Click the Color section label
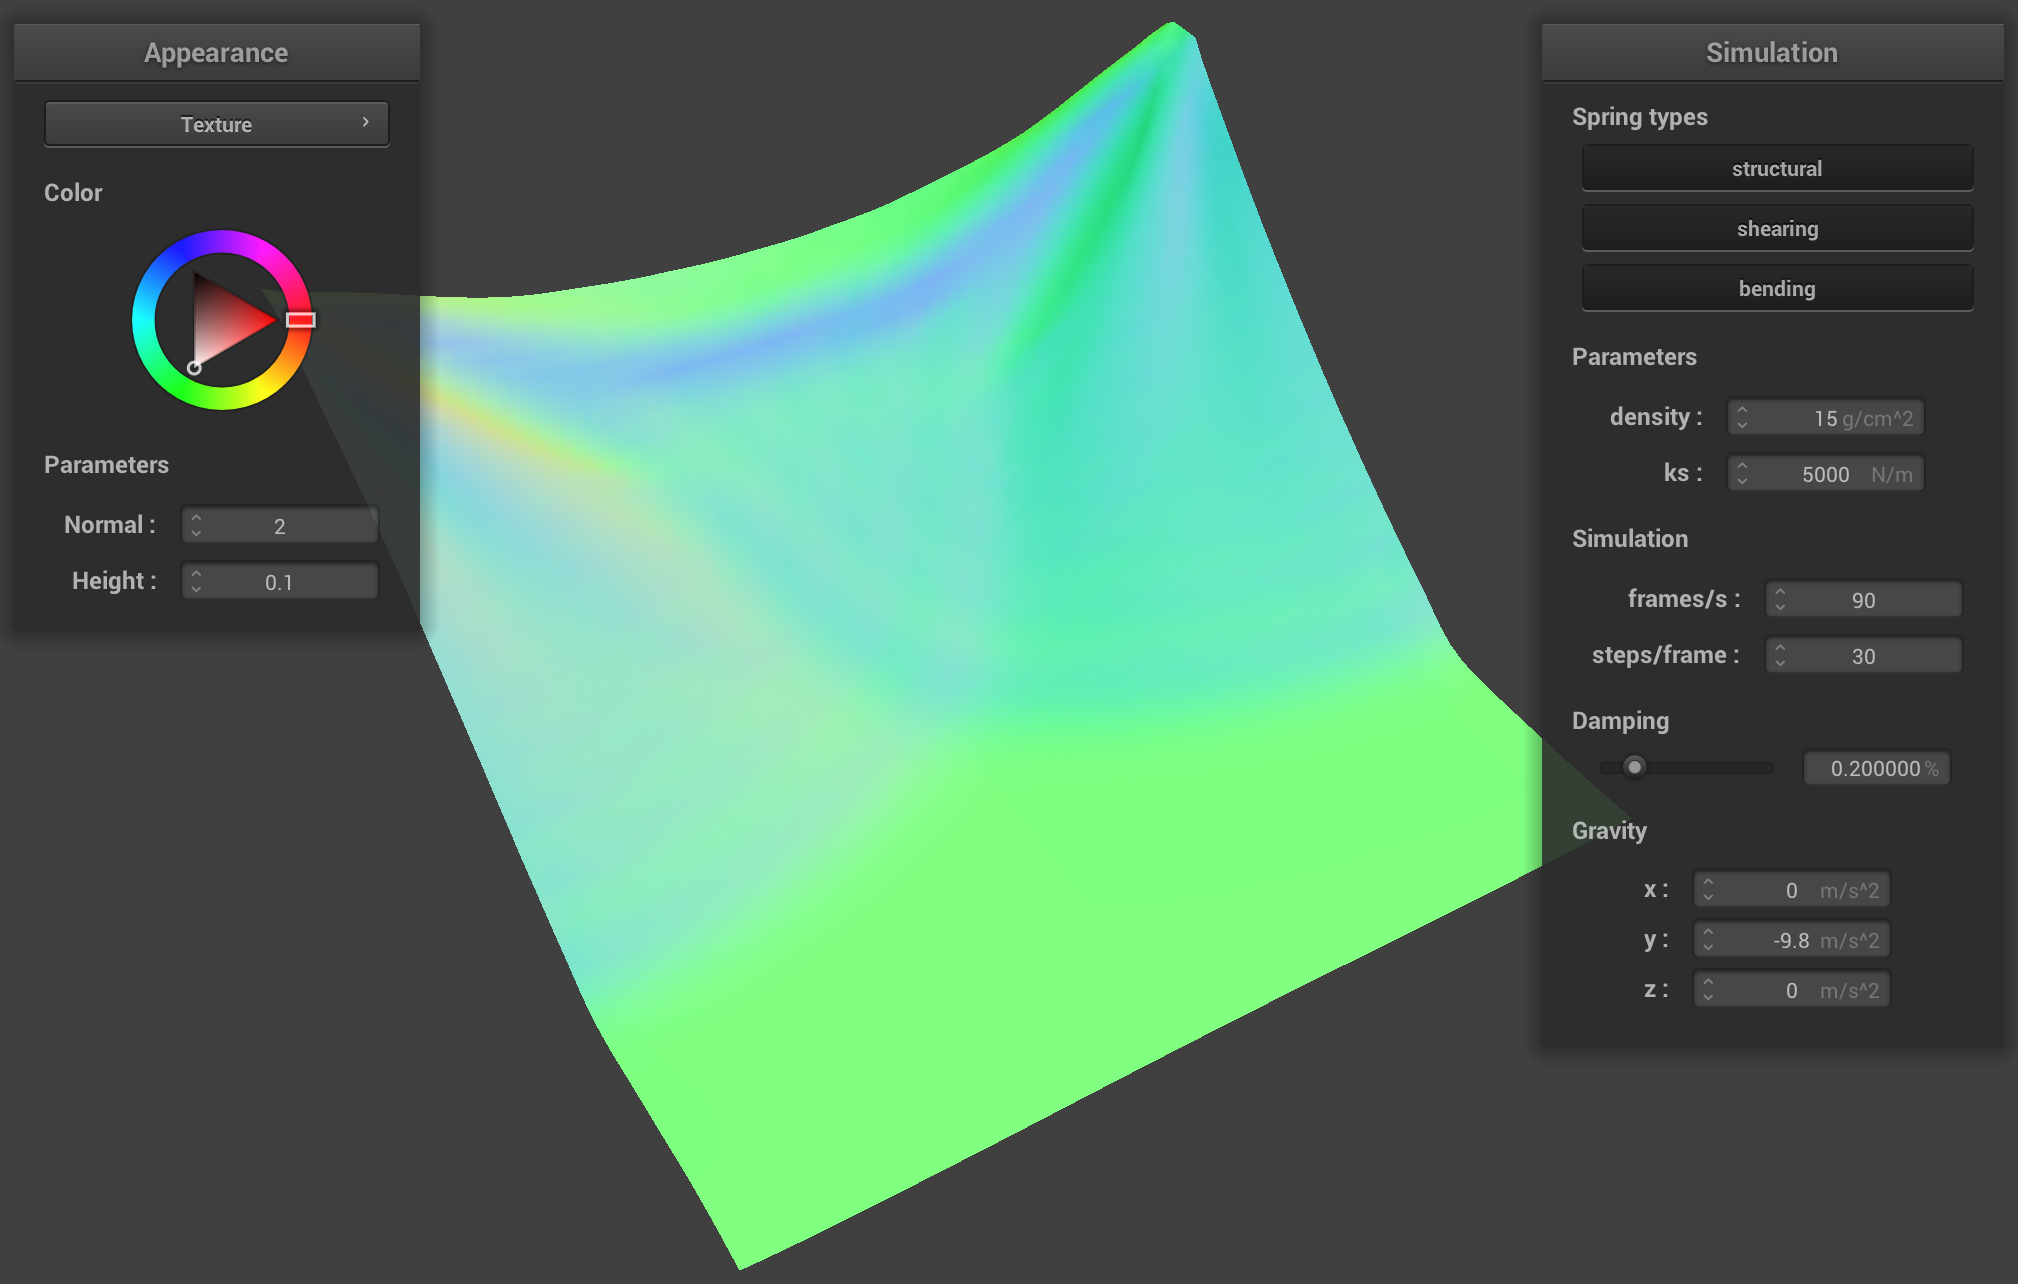2018x1284 pixels. coord(73,193)
